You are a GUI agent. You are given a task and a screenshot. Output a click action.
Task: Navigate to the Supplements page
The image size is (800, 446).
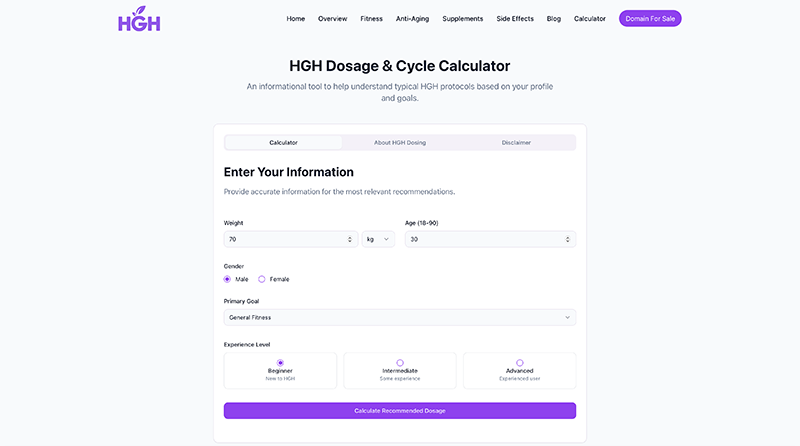pyautogui.click(x=463, y=18)
